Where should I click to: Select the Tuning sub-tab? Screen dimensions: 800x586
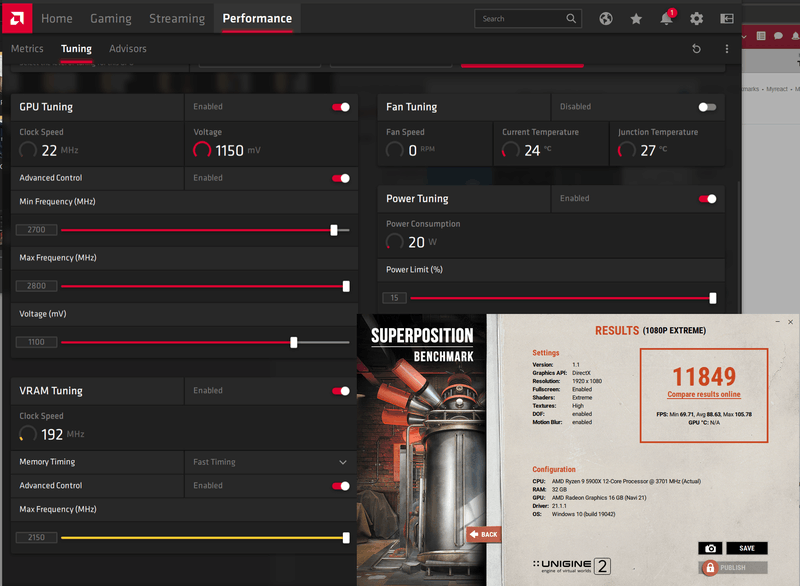coord(77,49)
